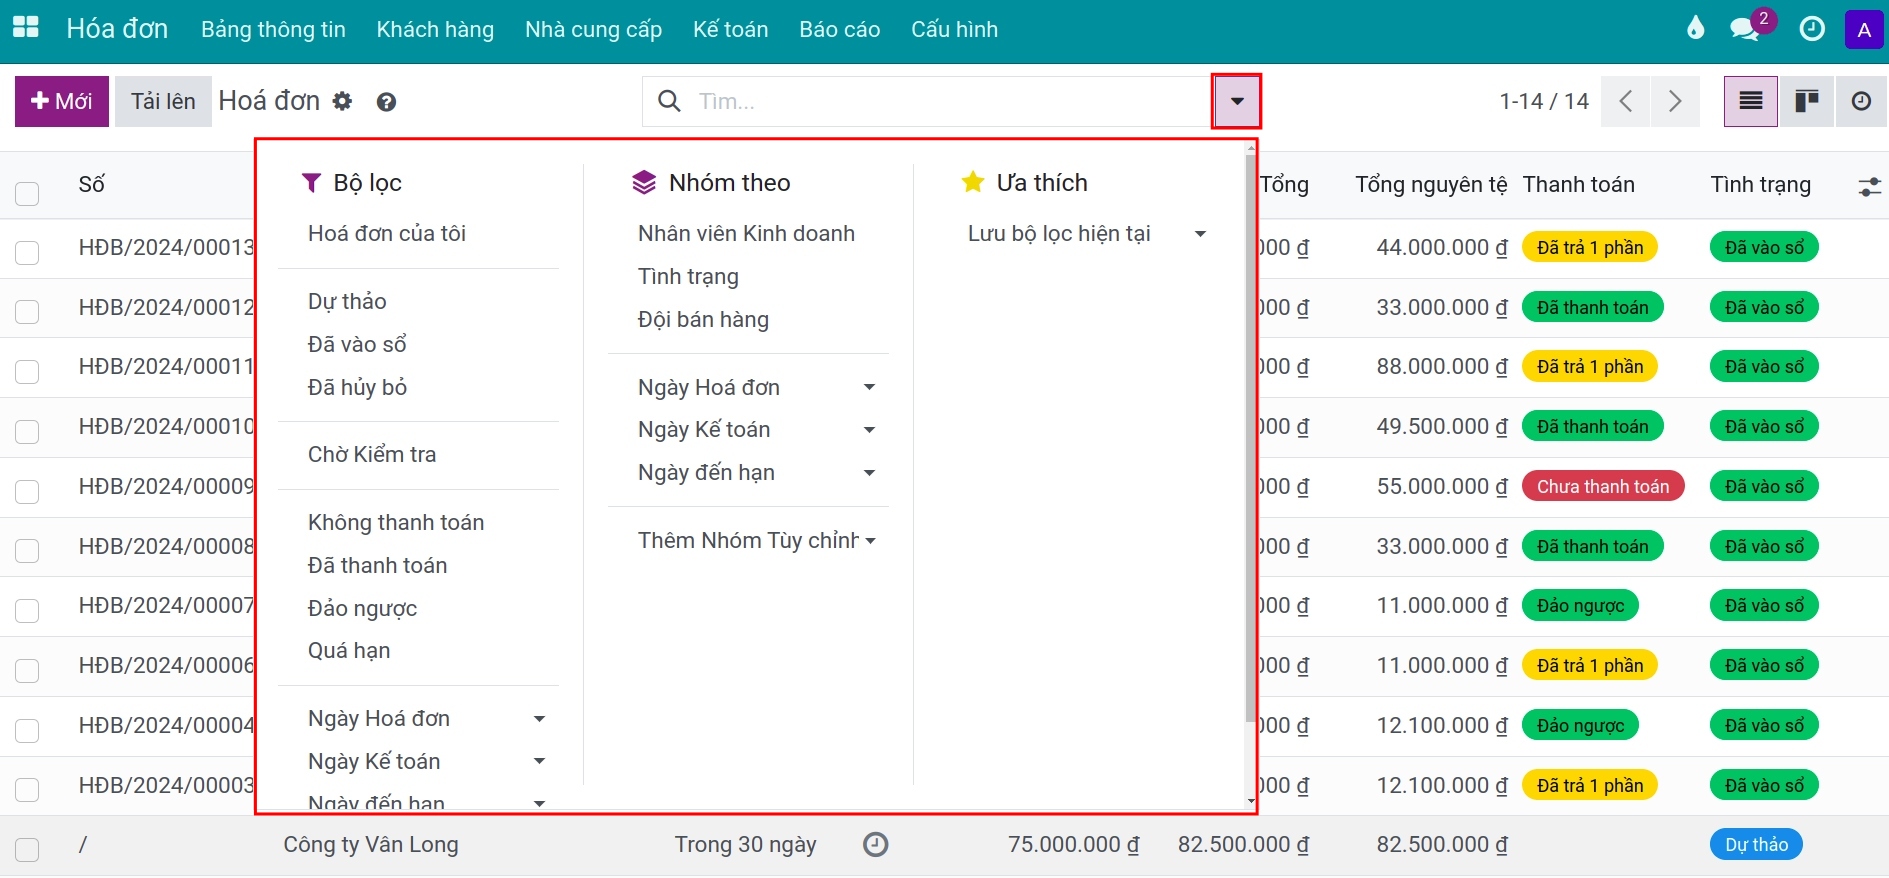Open the apps grid home menu
The width and height of the screenshot is (1889, 878).
[26, 28]
